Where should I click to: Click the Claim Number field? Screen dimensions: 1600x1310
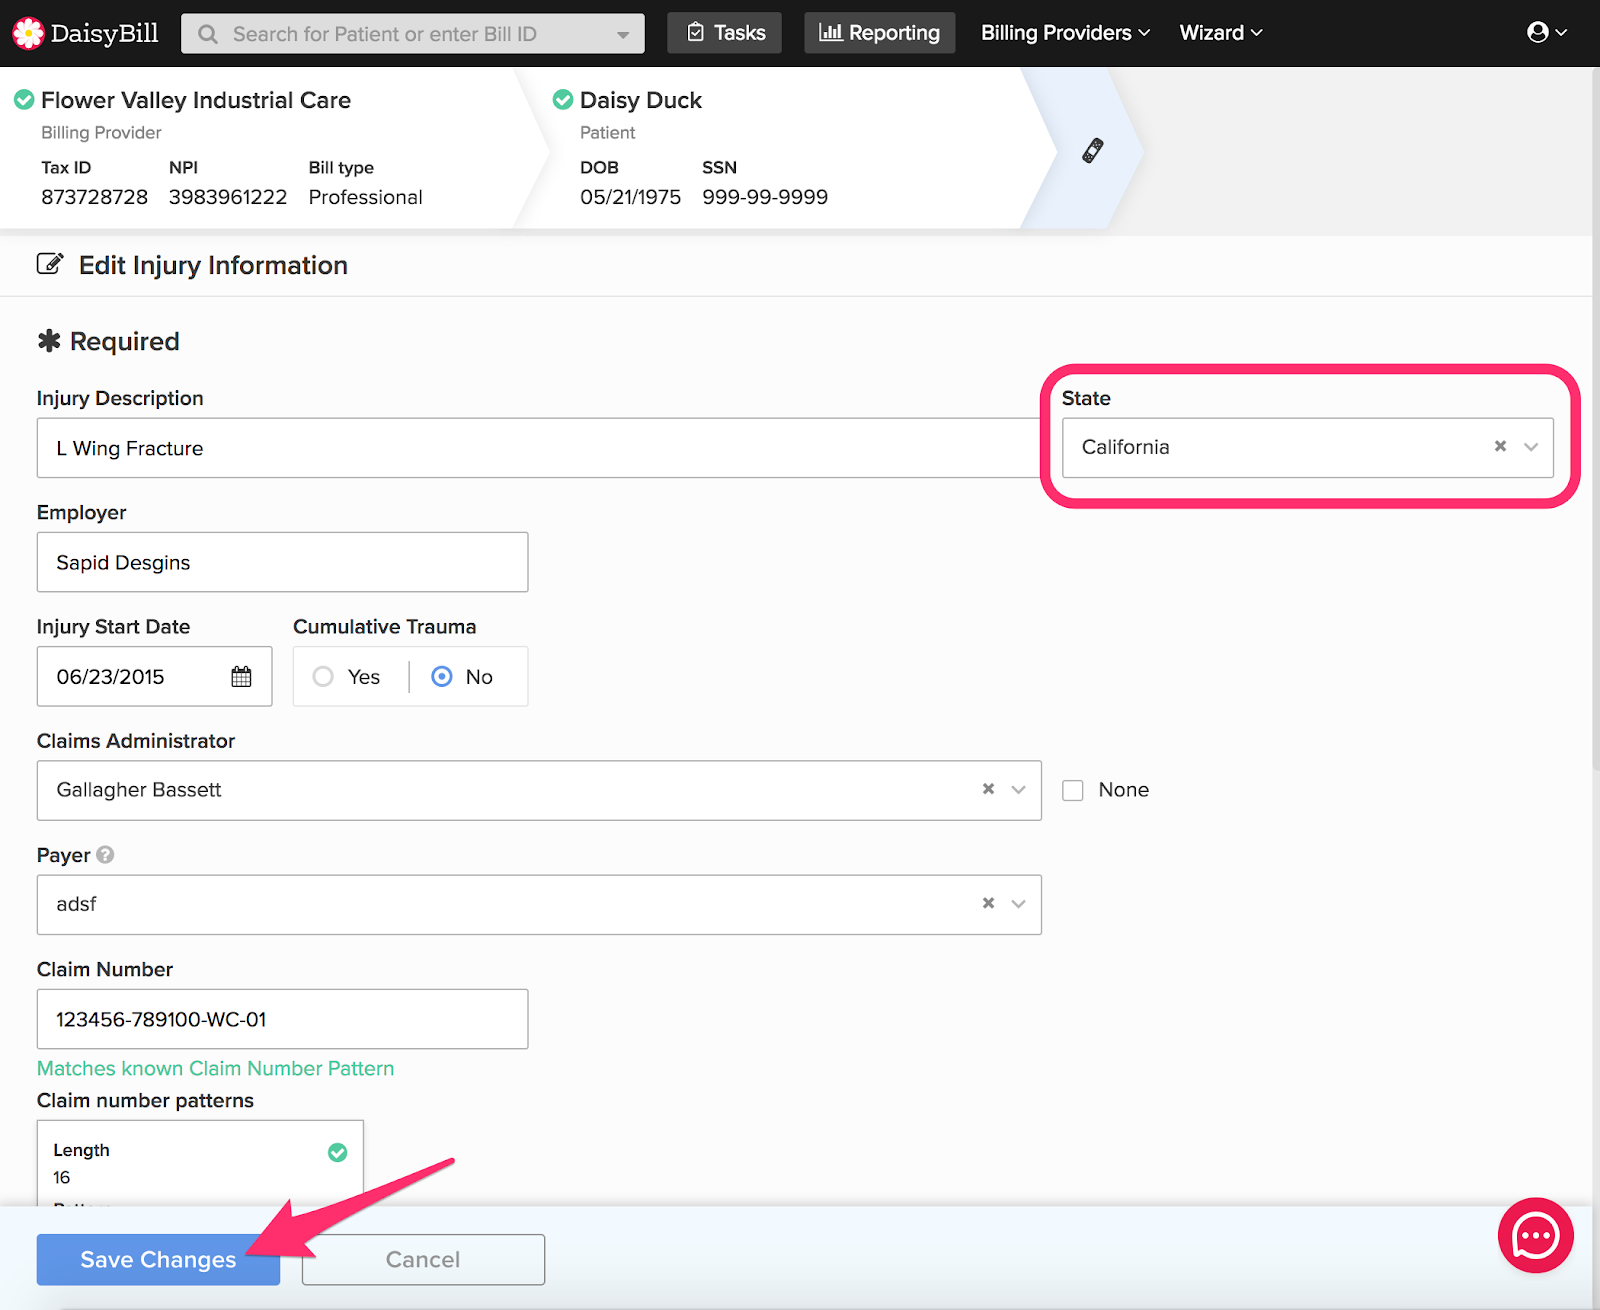(x=282, y=1019)
